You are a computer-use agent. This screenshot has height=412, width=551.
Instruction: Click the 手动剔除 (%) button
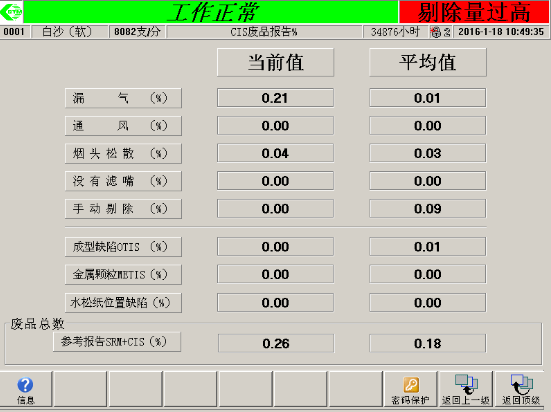[123, 209]
